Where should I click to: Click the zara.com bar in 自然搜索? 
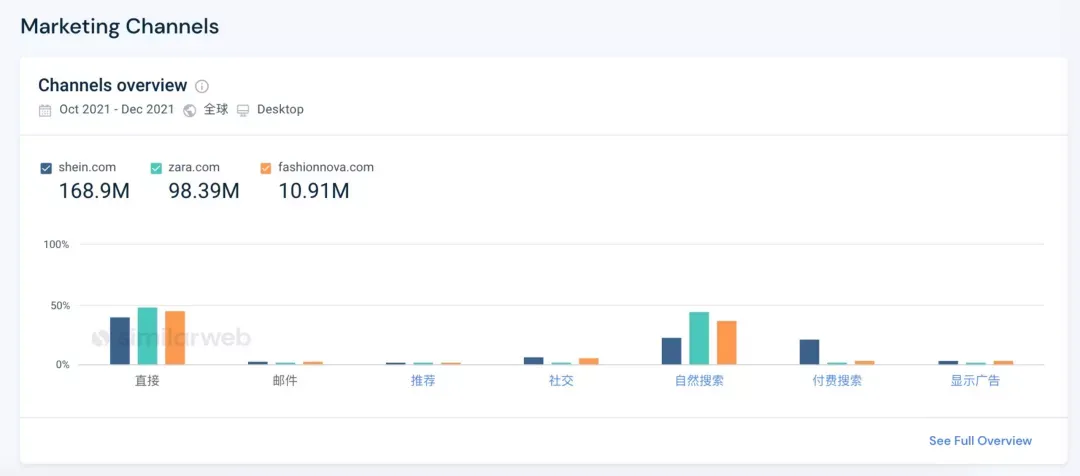pos(699,338)
